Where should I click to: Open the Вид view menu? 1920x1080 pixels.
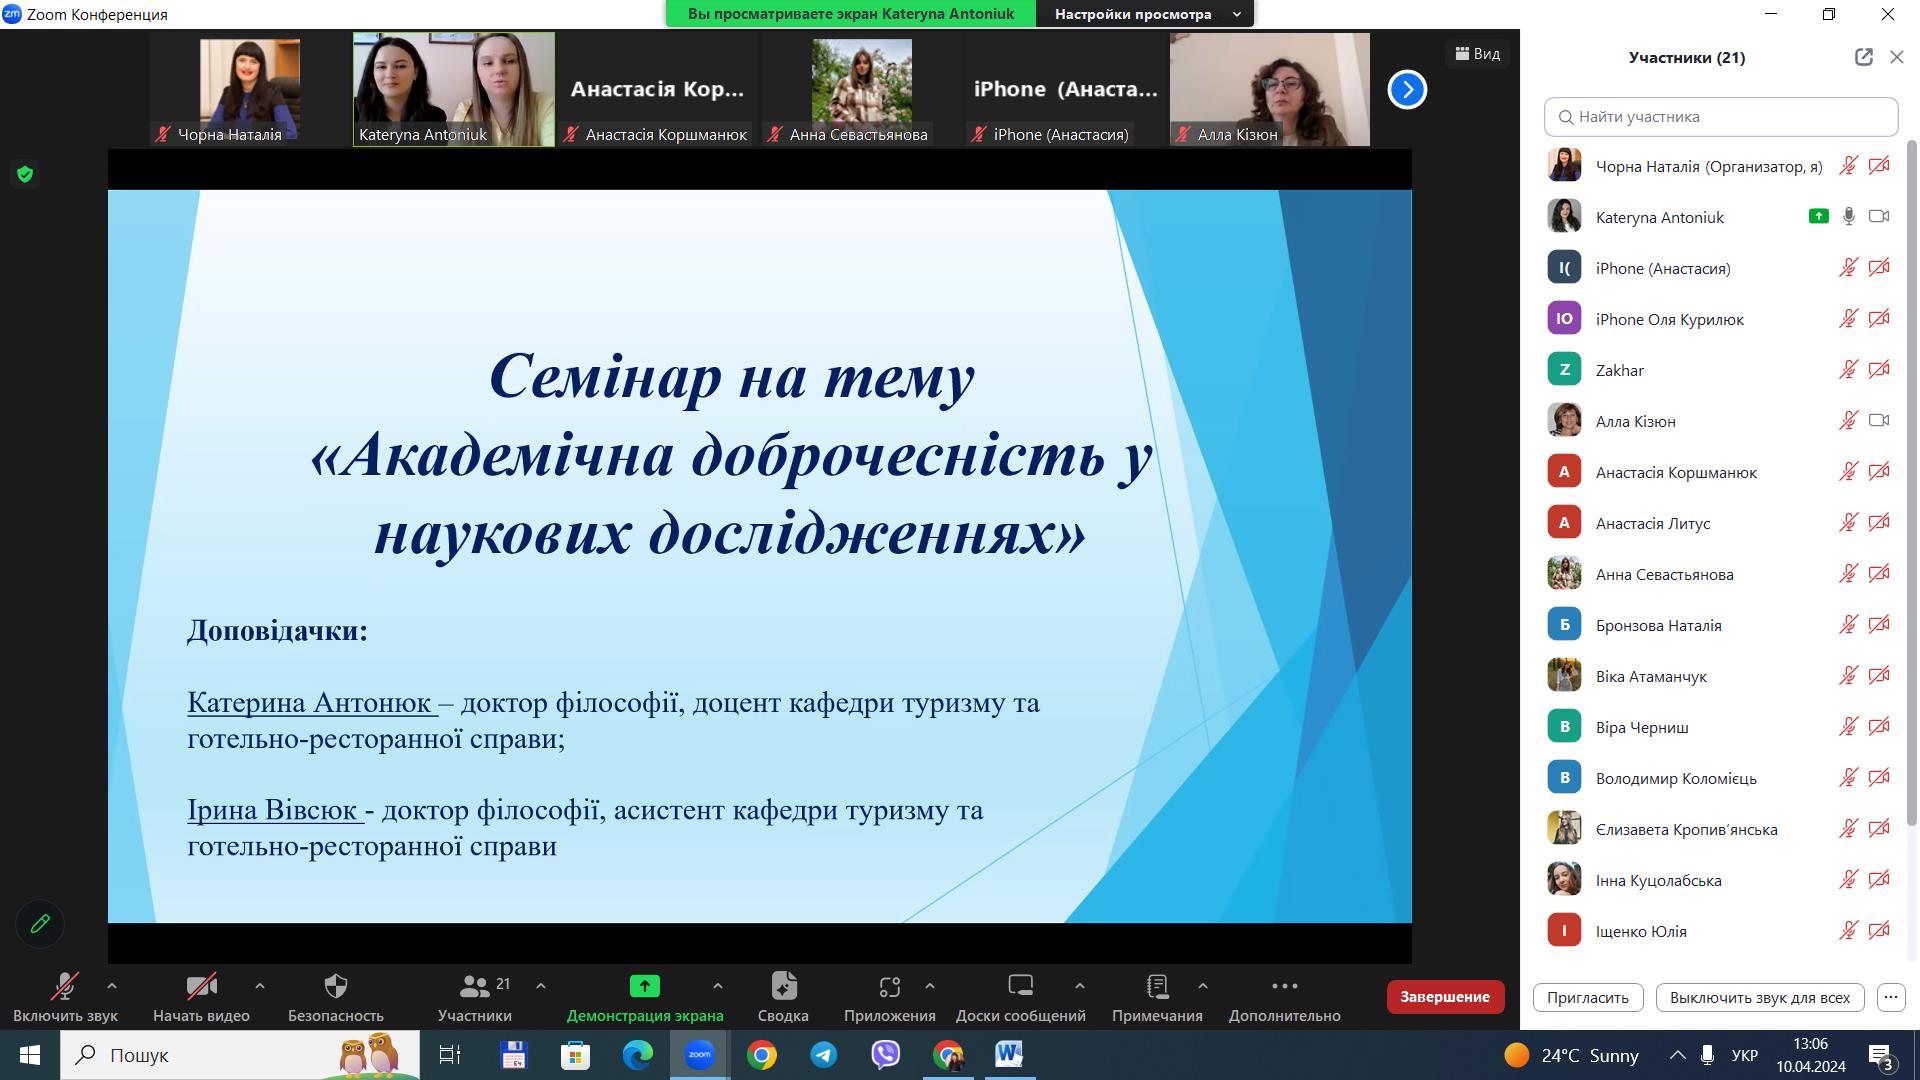pyautogui.click(x=1477, y=54)
